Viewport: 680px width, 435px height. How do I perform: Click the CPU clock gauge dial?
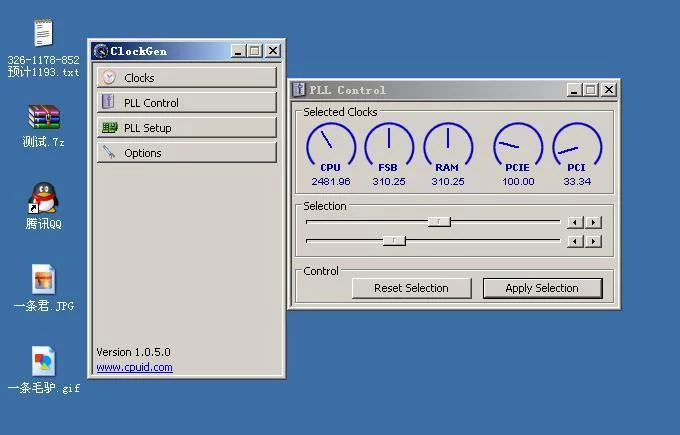tap(330, 147)
